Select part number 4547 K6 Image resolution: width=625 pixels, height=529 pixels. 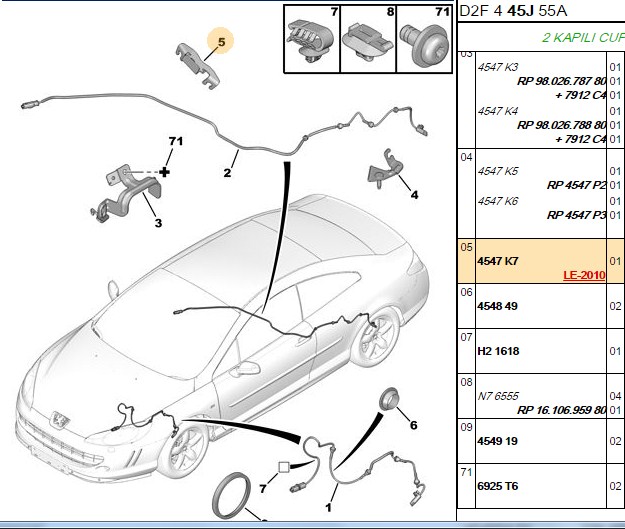click(x=498, y=201)
